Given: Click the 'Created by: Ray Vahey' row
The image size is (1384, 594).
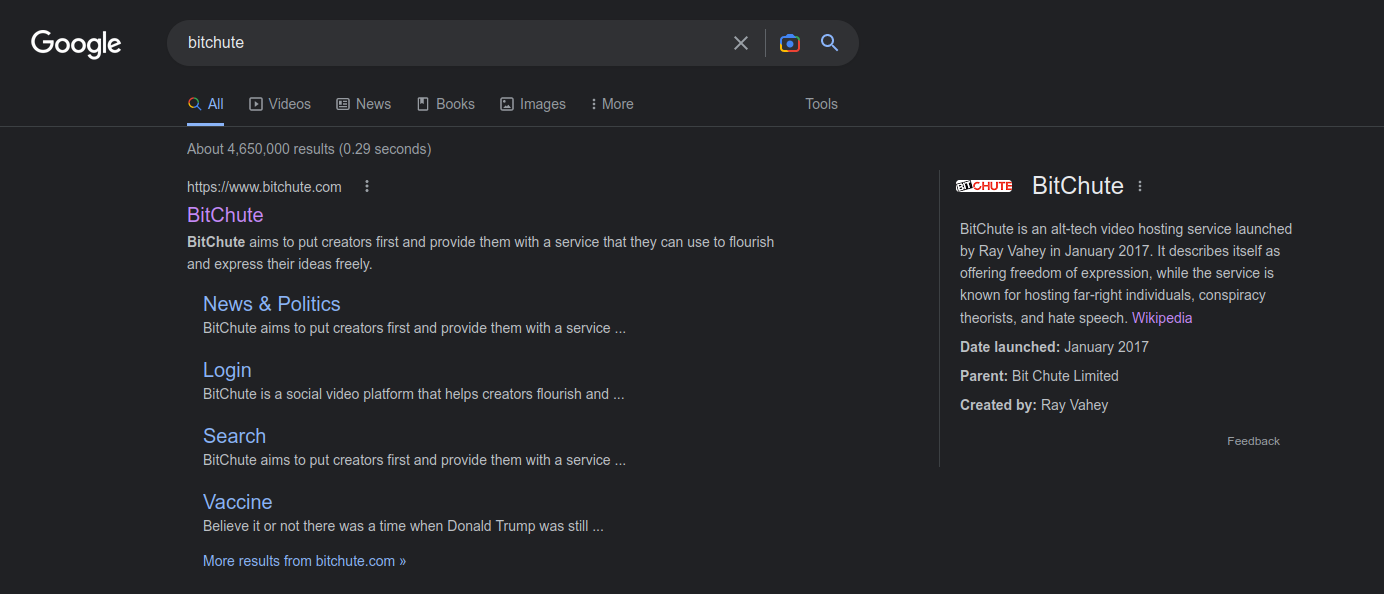Looking at the screenshot, I should 1034,405.
